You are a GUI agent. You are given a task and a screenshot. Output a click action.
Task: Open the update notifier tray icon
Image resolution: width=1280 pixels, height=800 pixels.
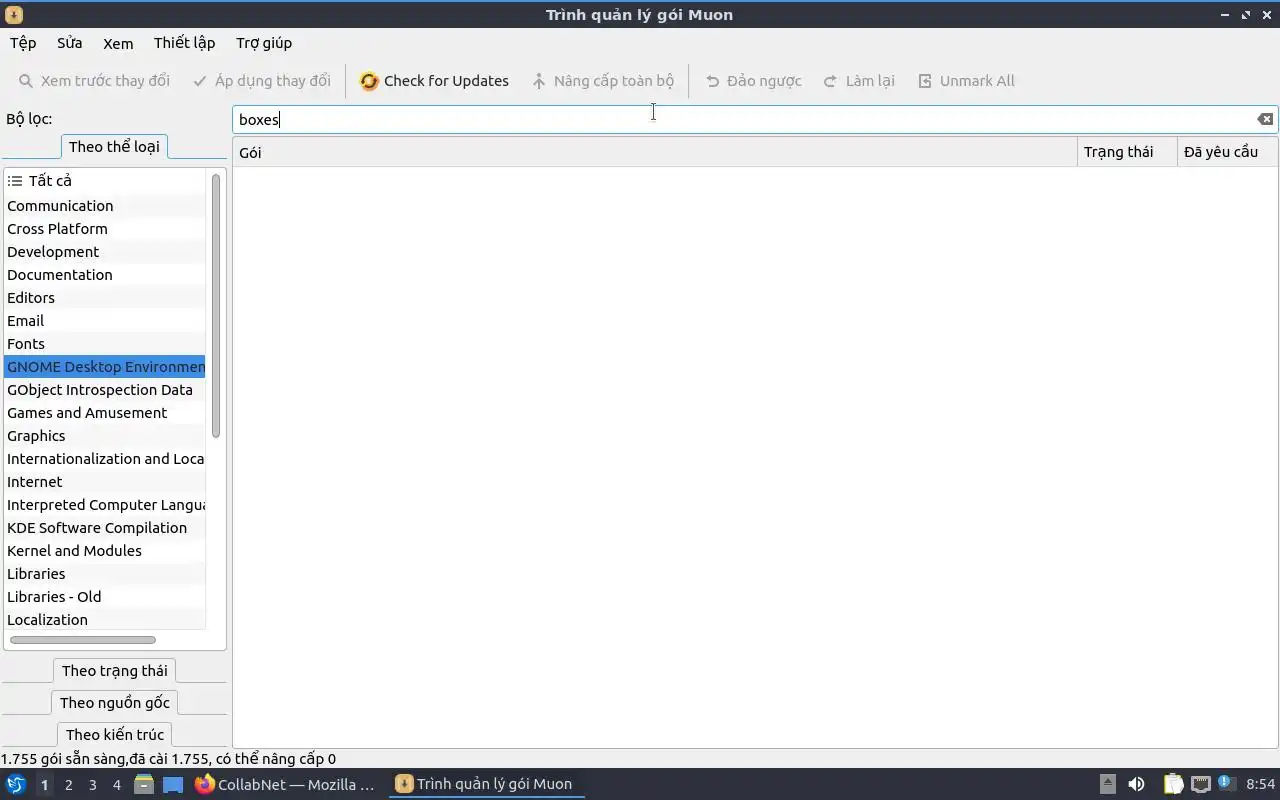click(x=1225, y=785)
